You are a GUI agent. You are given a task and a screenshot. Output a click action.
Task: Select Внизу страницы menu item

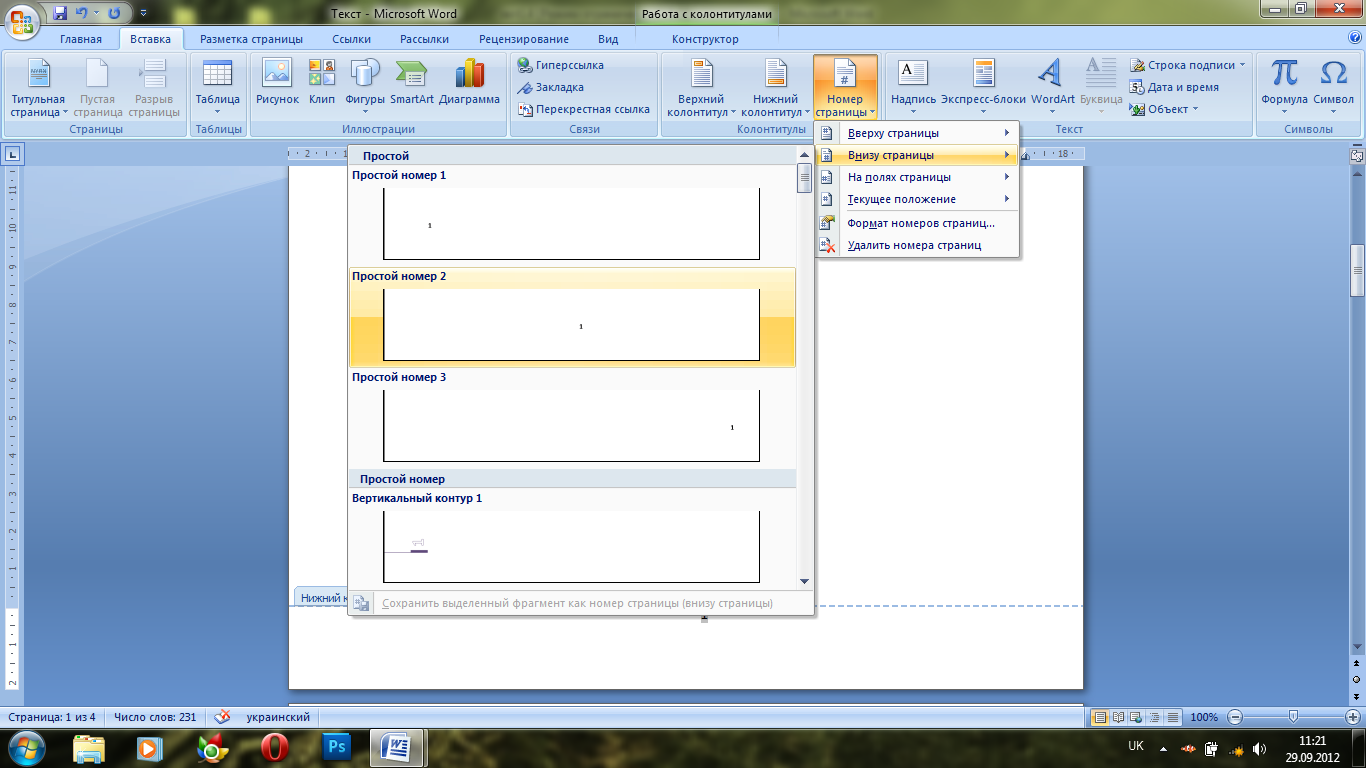[917, 155]
